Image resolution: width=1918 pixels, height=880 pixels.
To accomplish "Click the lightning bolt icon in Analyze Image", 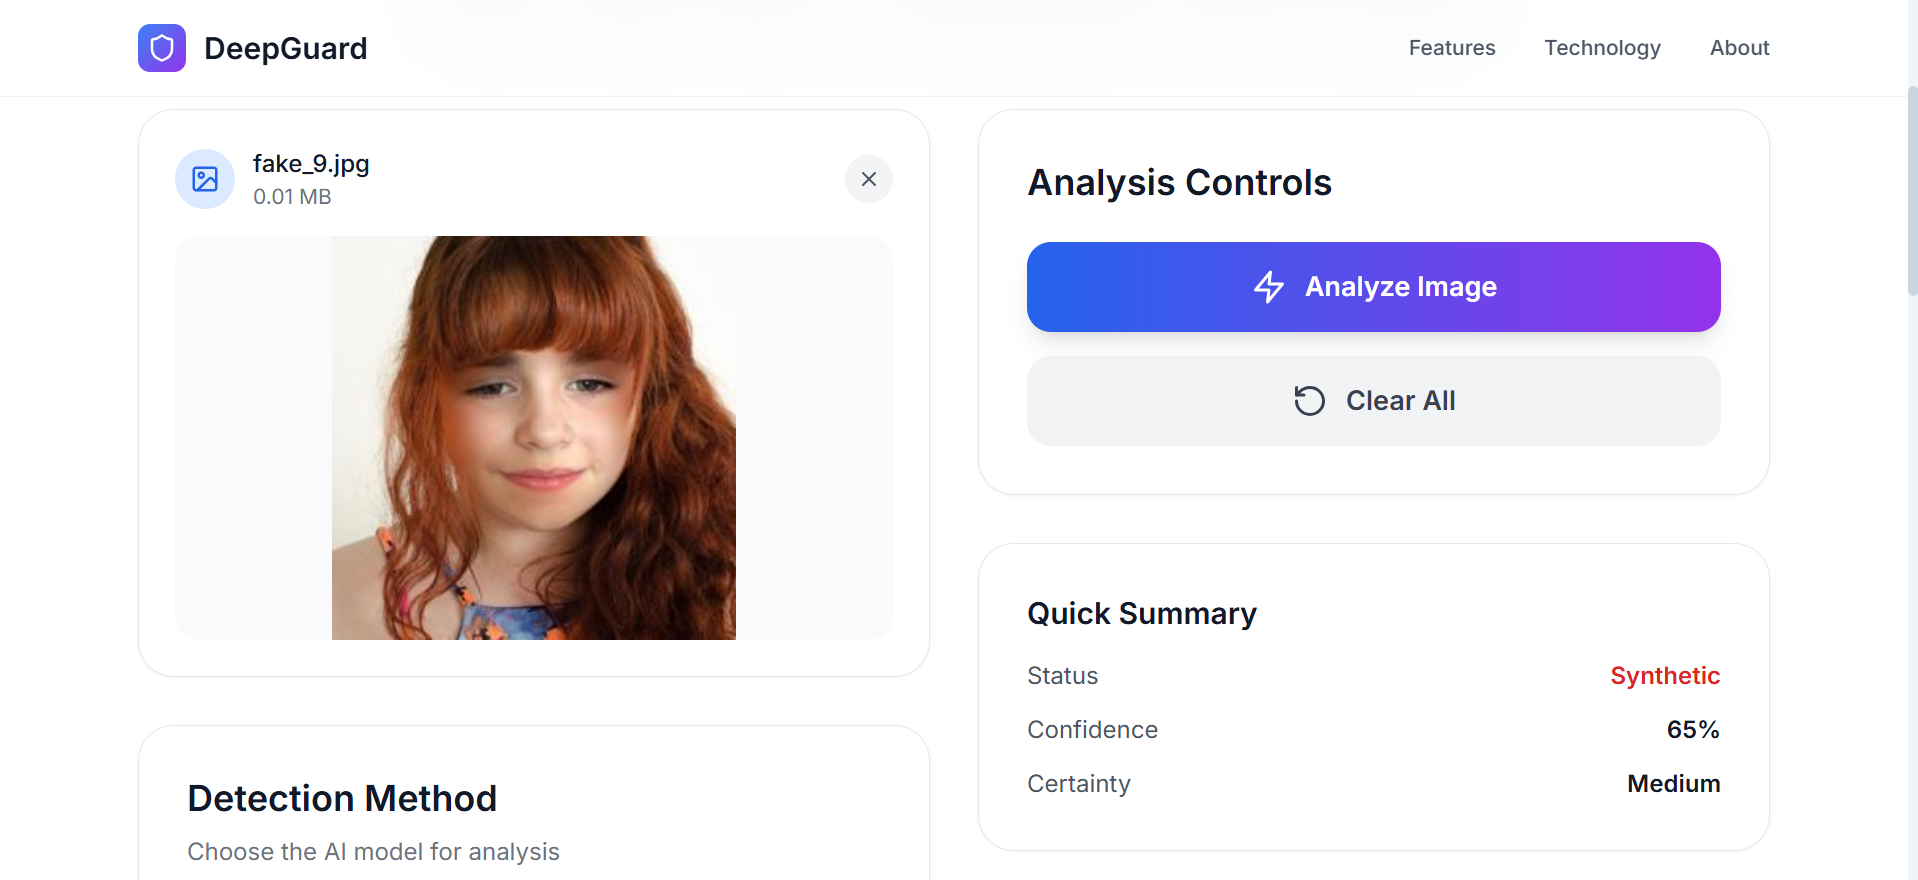I will tap(1269, 287).
